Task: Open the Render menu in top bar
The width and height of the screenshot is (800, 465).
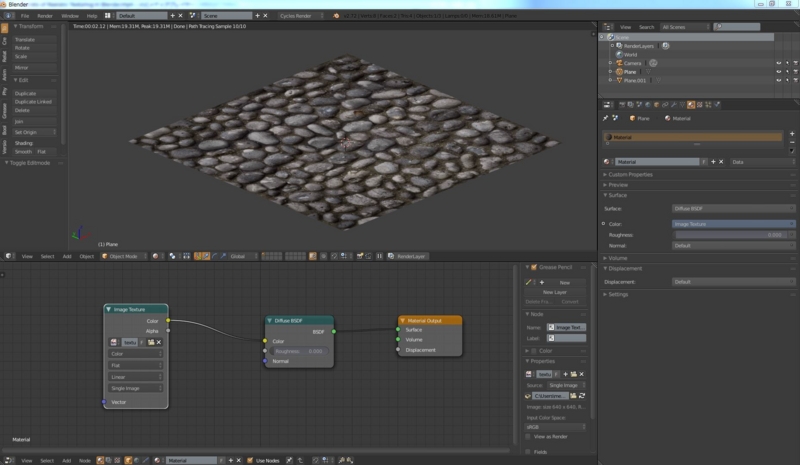Action: (x=45, y=16)
